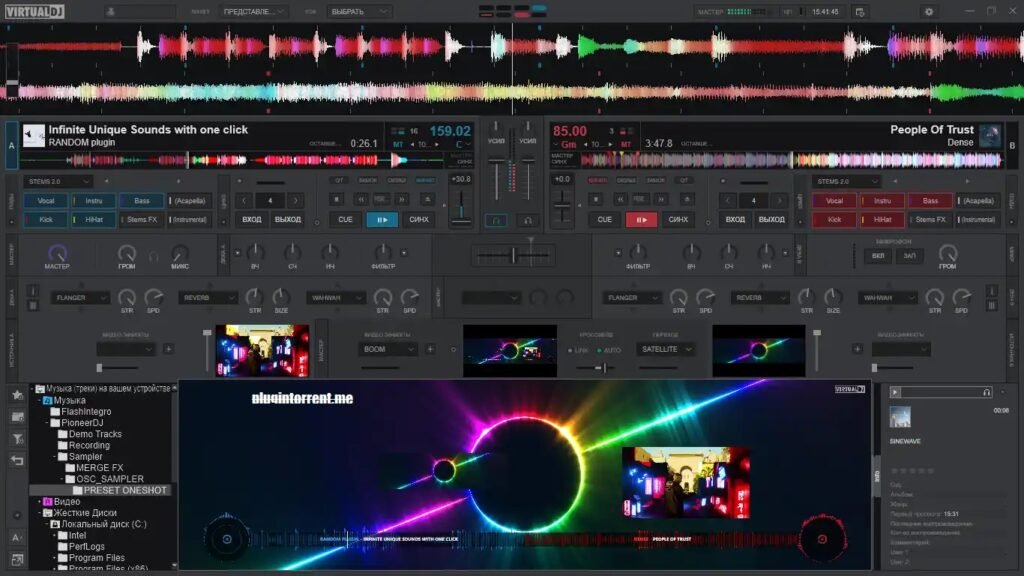Toggle the deck A HiHat stem pad

pyautogui.click(x=93, y=219)
